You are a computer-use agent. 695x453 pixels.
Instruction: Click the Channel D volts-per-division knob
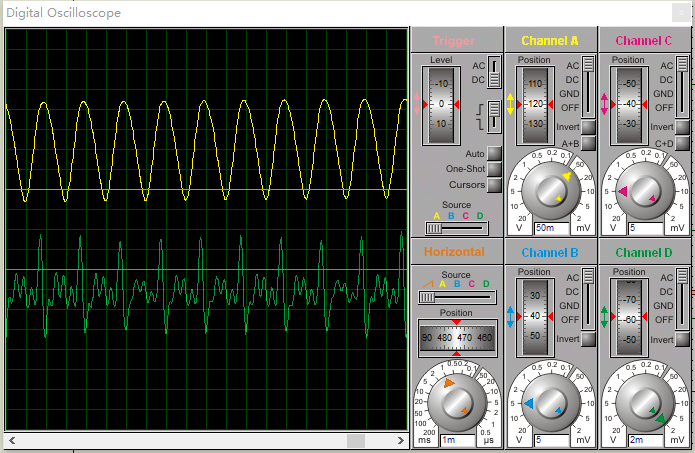[645, 403]
